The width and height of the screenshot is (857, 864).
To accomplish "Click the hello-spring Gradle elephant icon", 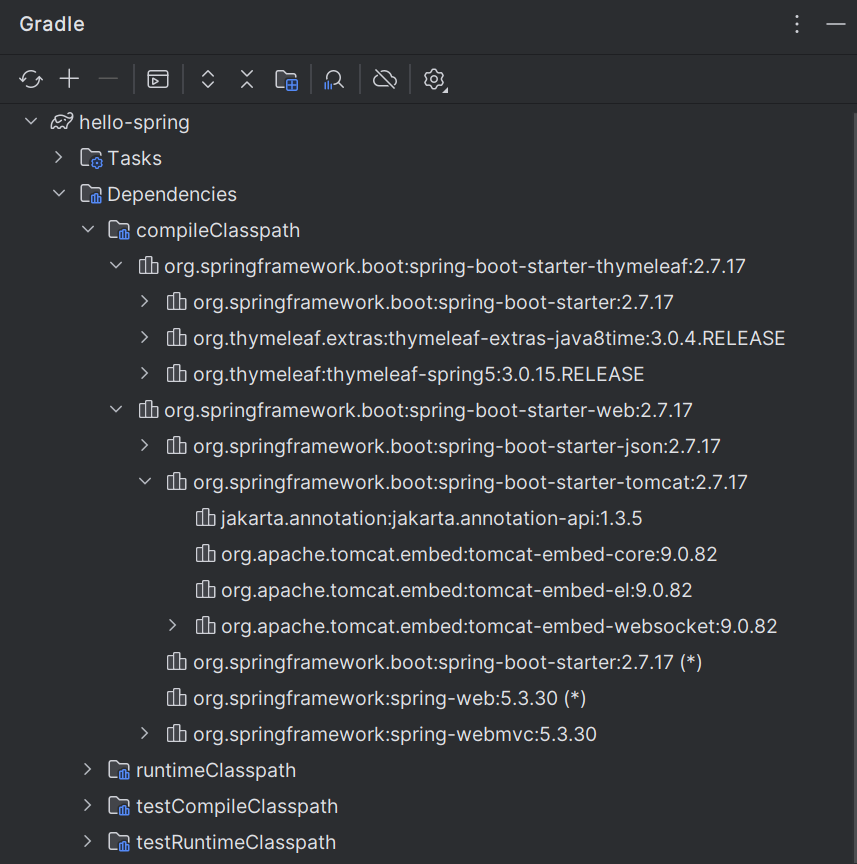I will tap(62, 122).
